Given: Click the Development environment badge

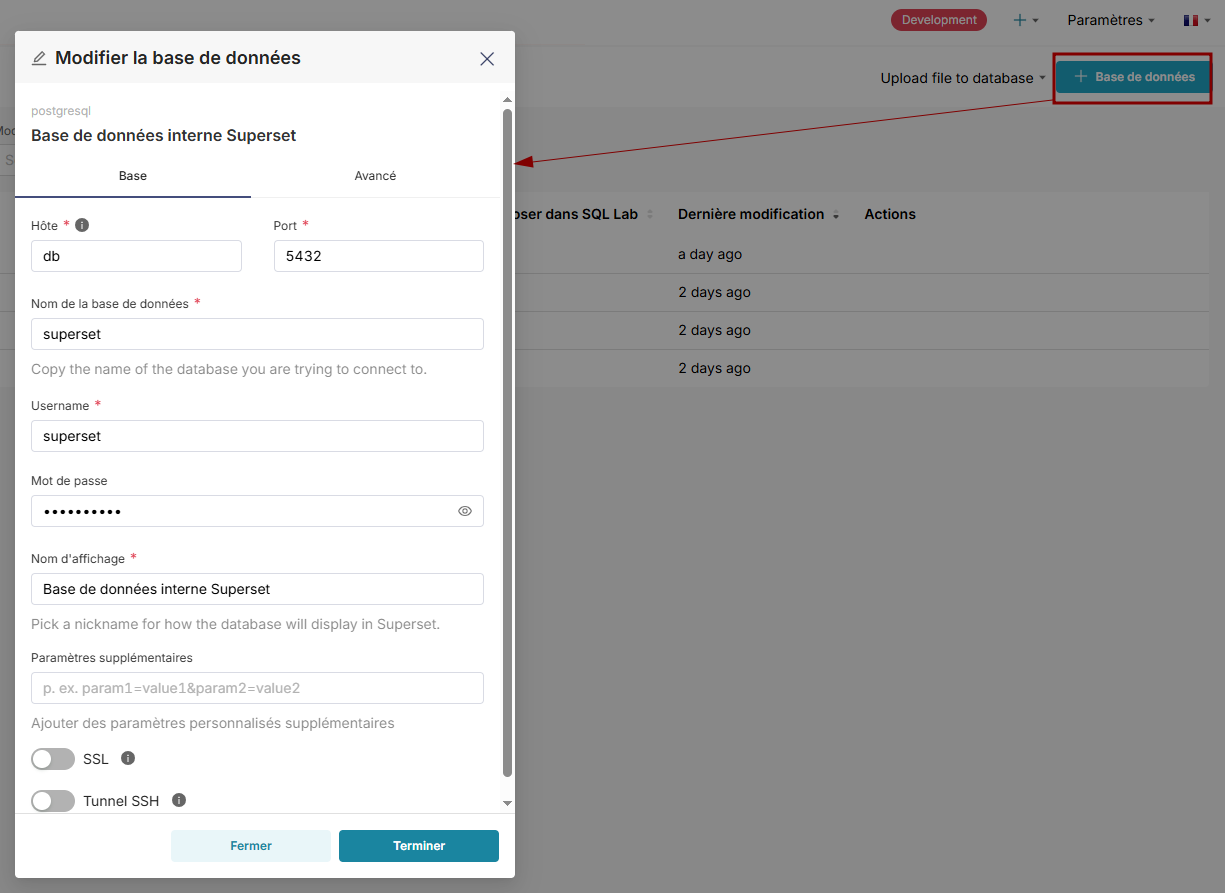Looking at the screenshot, I should point(939,20).
